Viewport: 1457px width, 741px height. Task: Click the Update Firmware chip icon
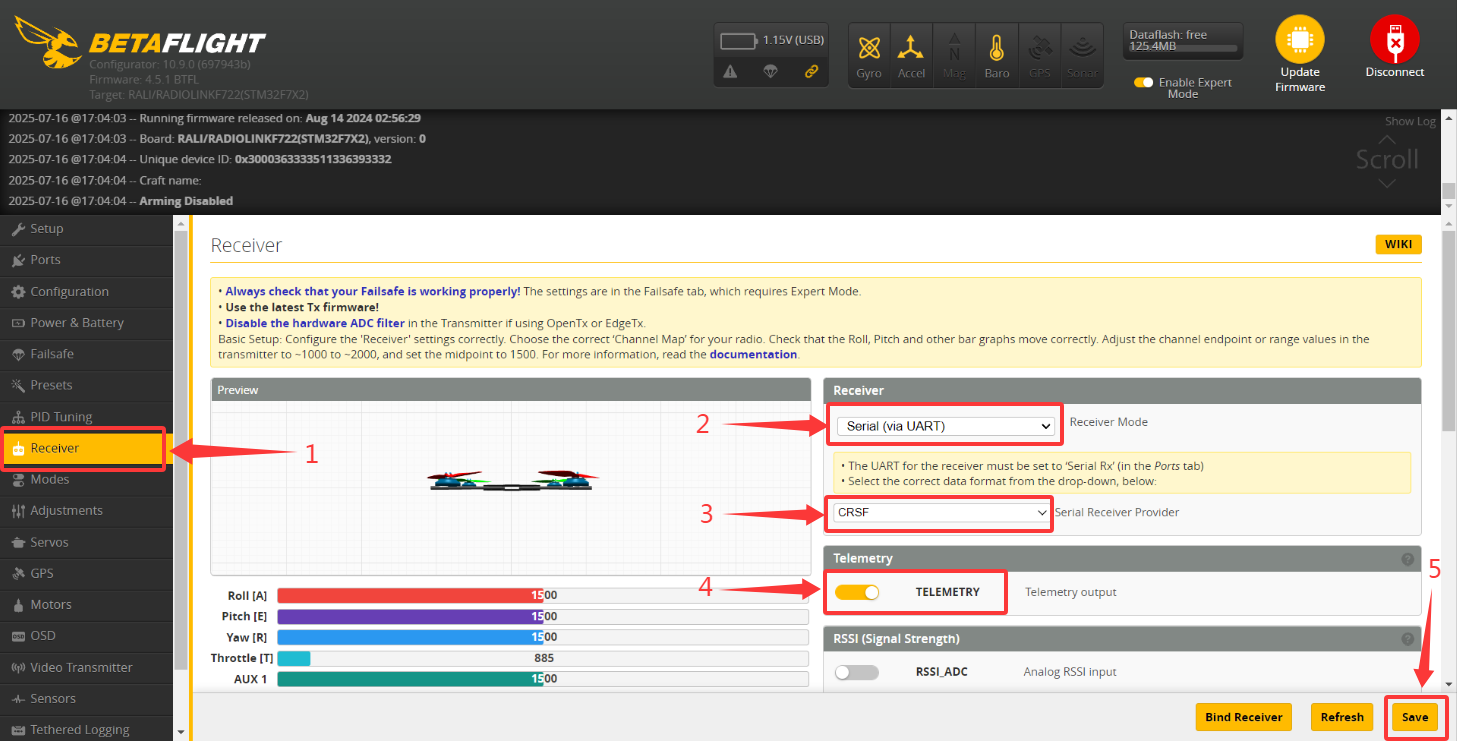[x=1299, y=41]
